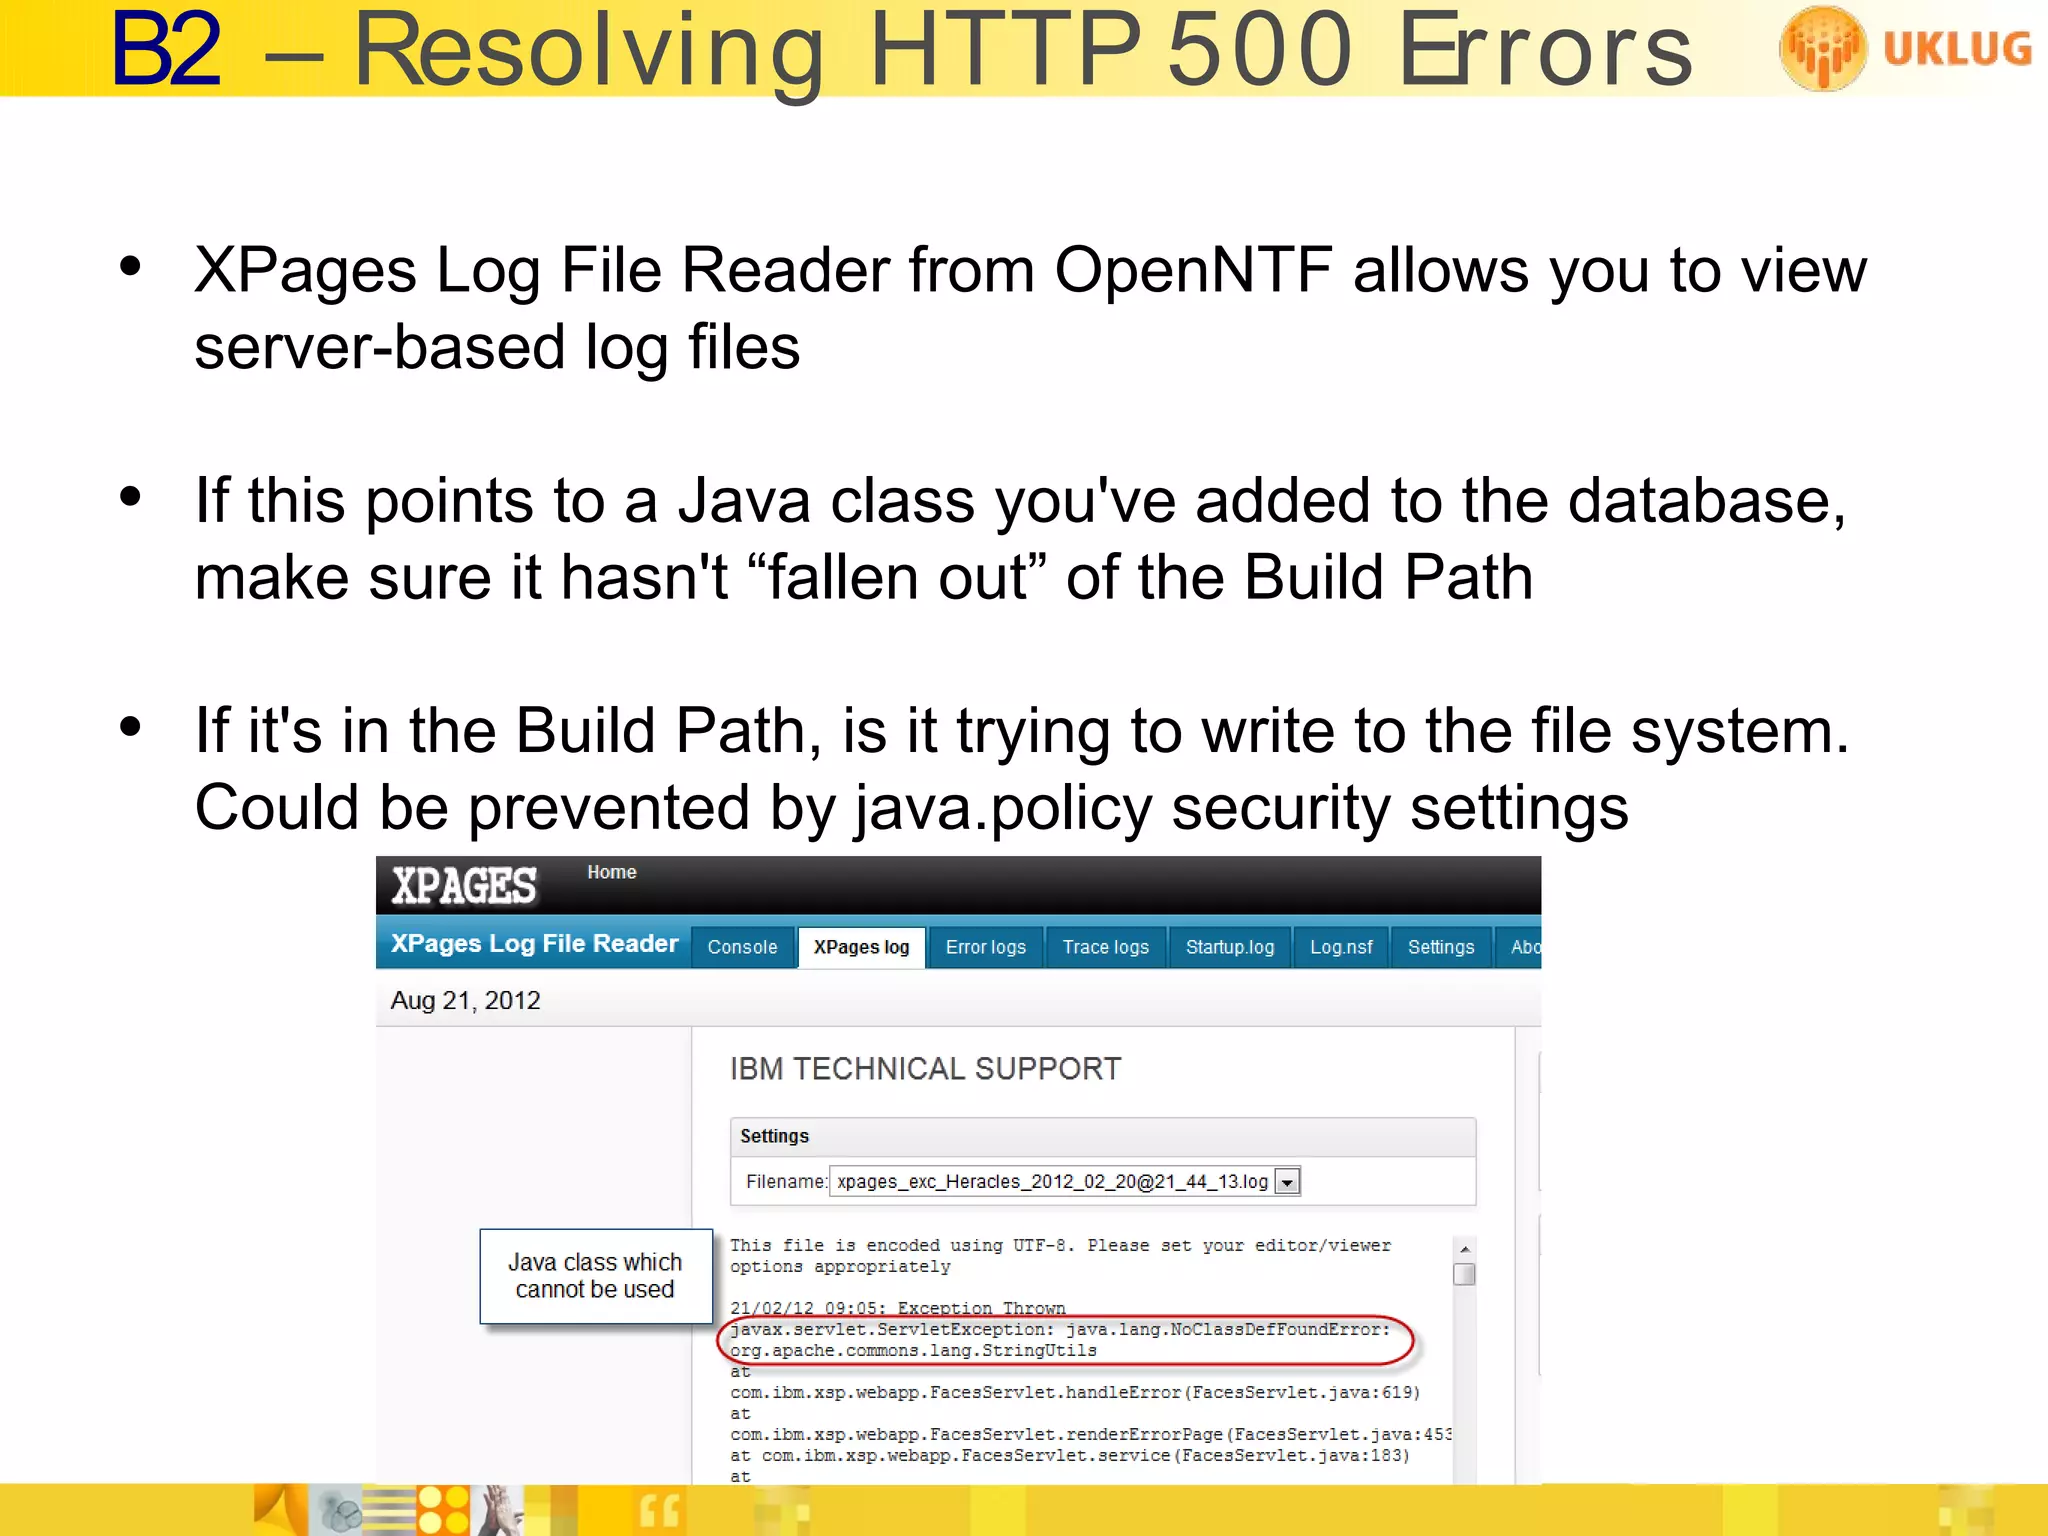The height and width of the screenshot is (1536, 2048).
Task: Click the 'Exception Thrown' log entry
Action: pyautogui.click(x=897, y=1308)
